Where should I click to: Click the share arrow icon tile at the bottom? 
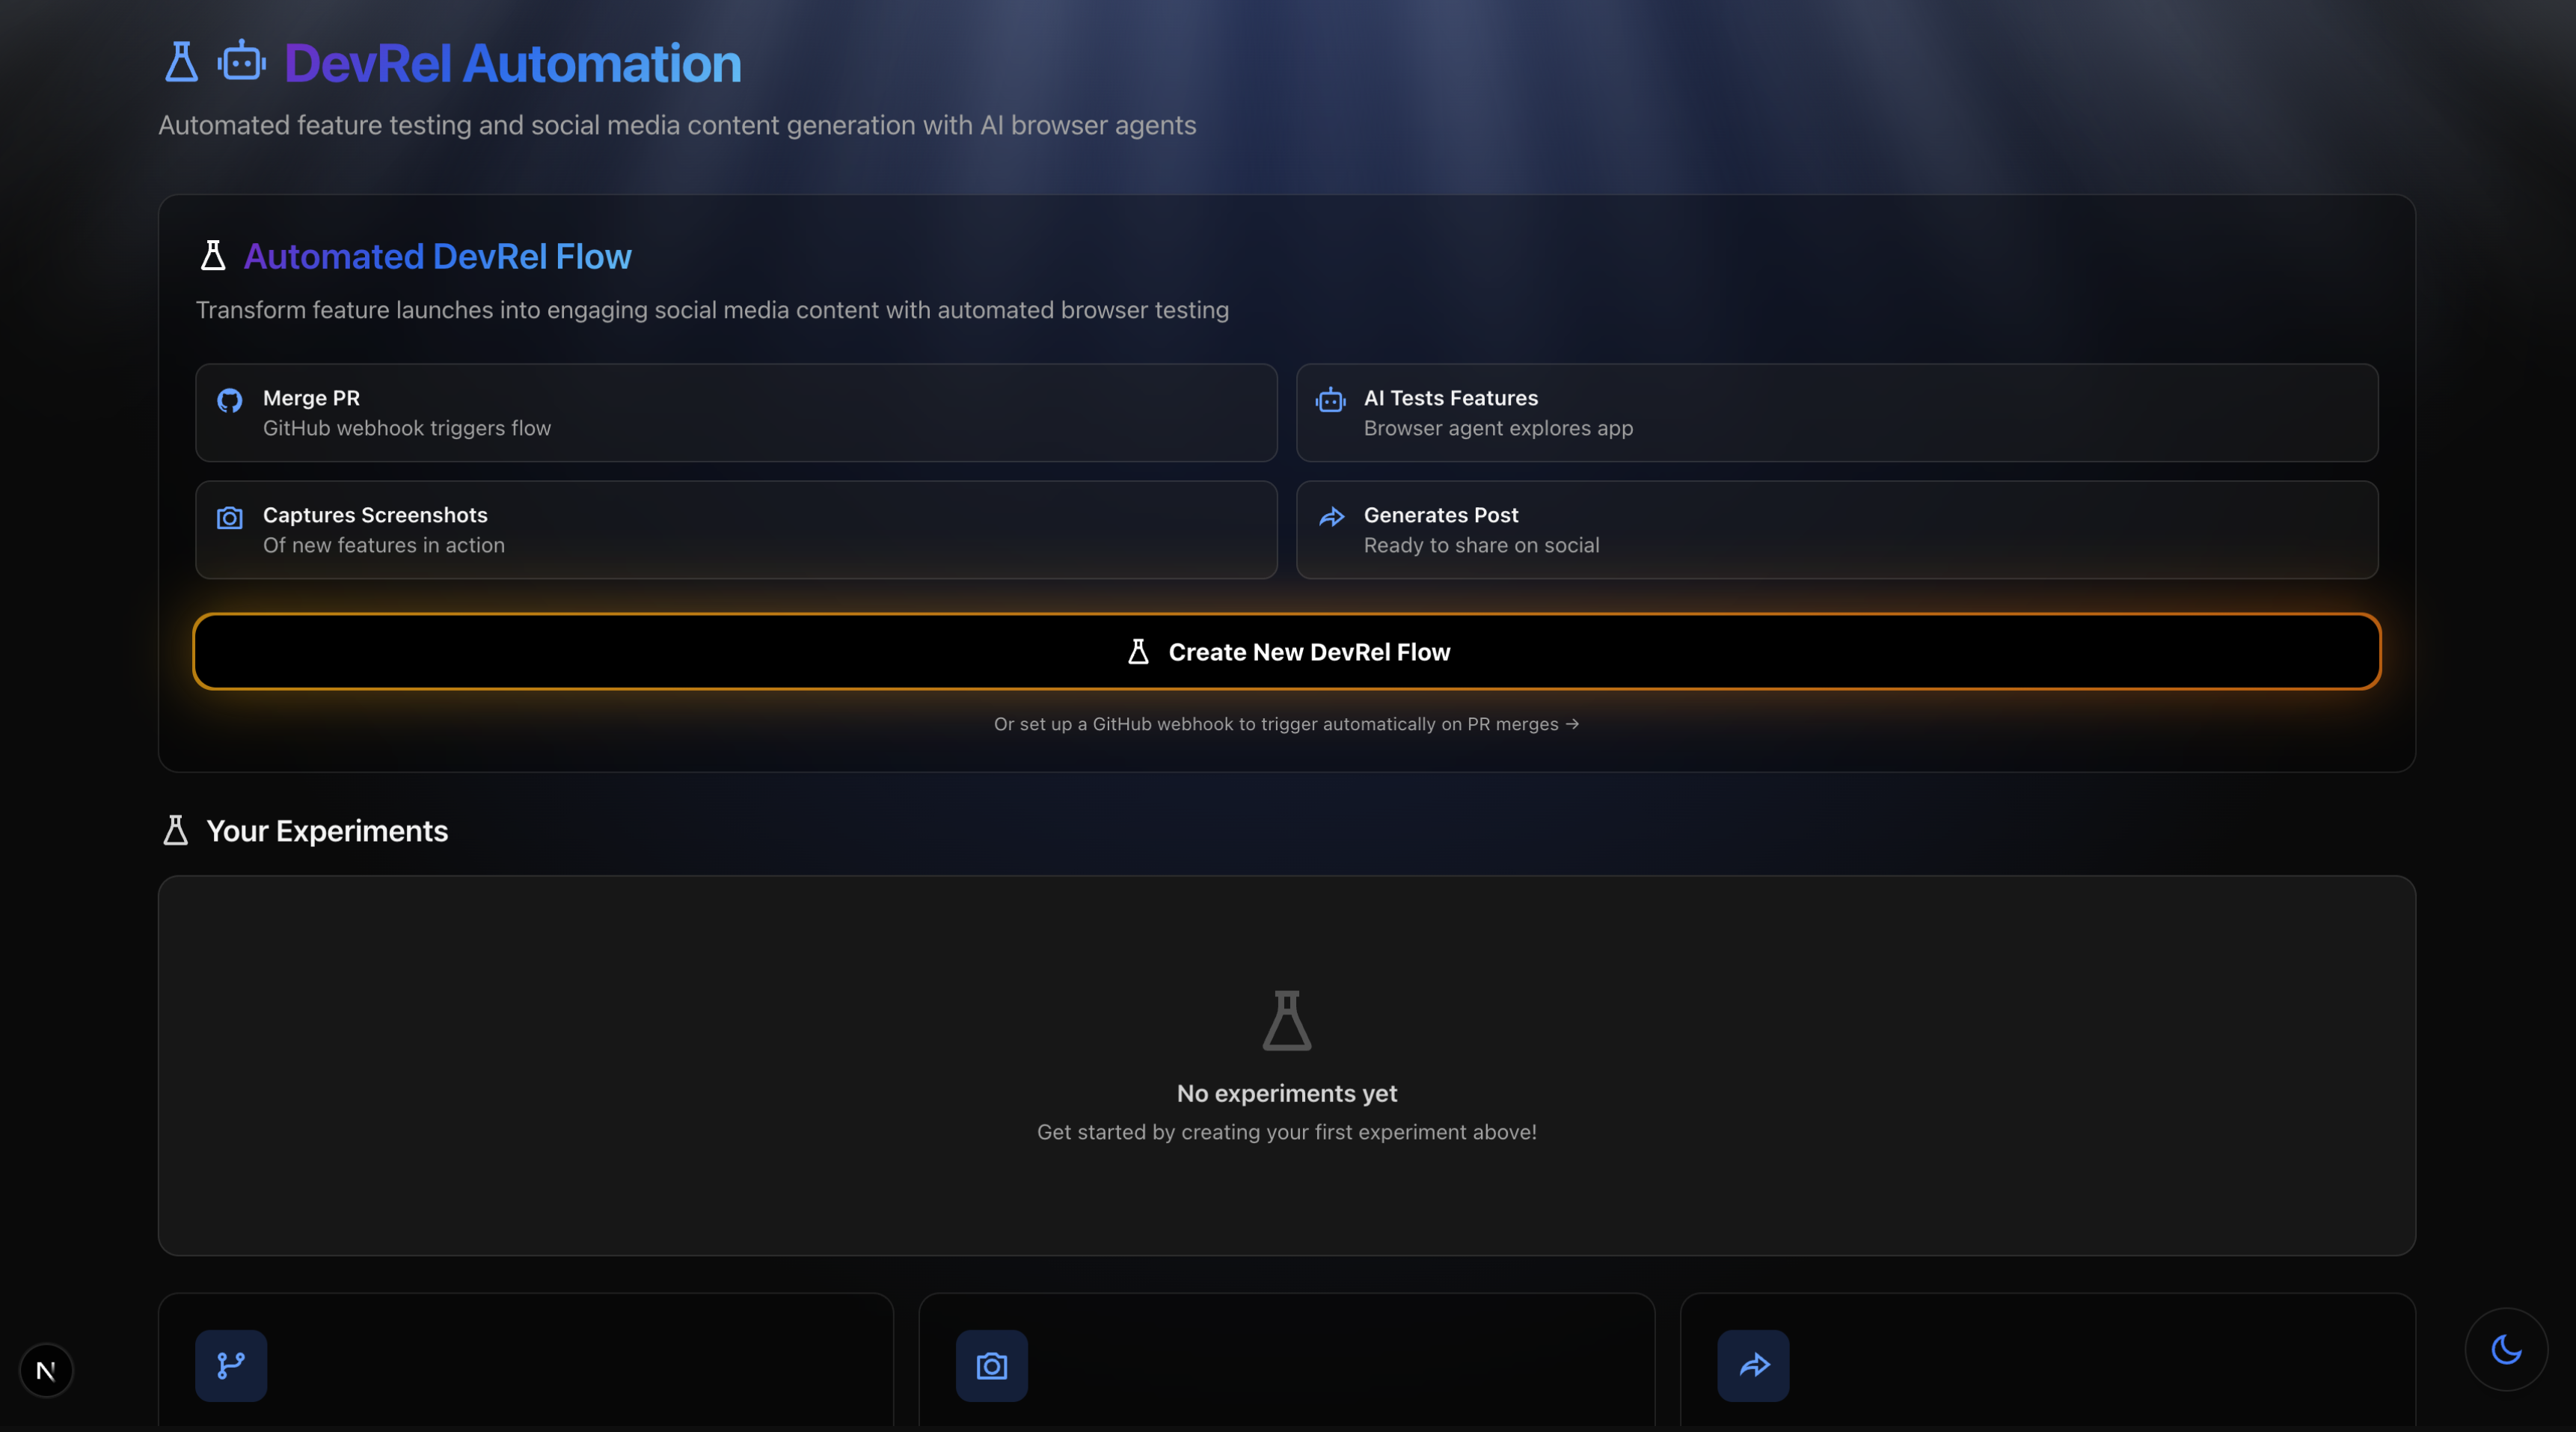pos(1752,1365)
